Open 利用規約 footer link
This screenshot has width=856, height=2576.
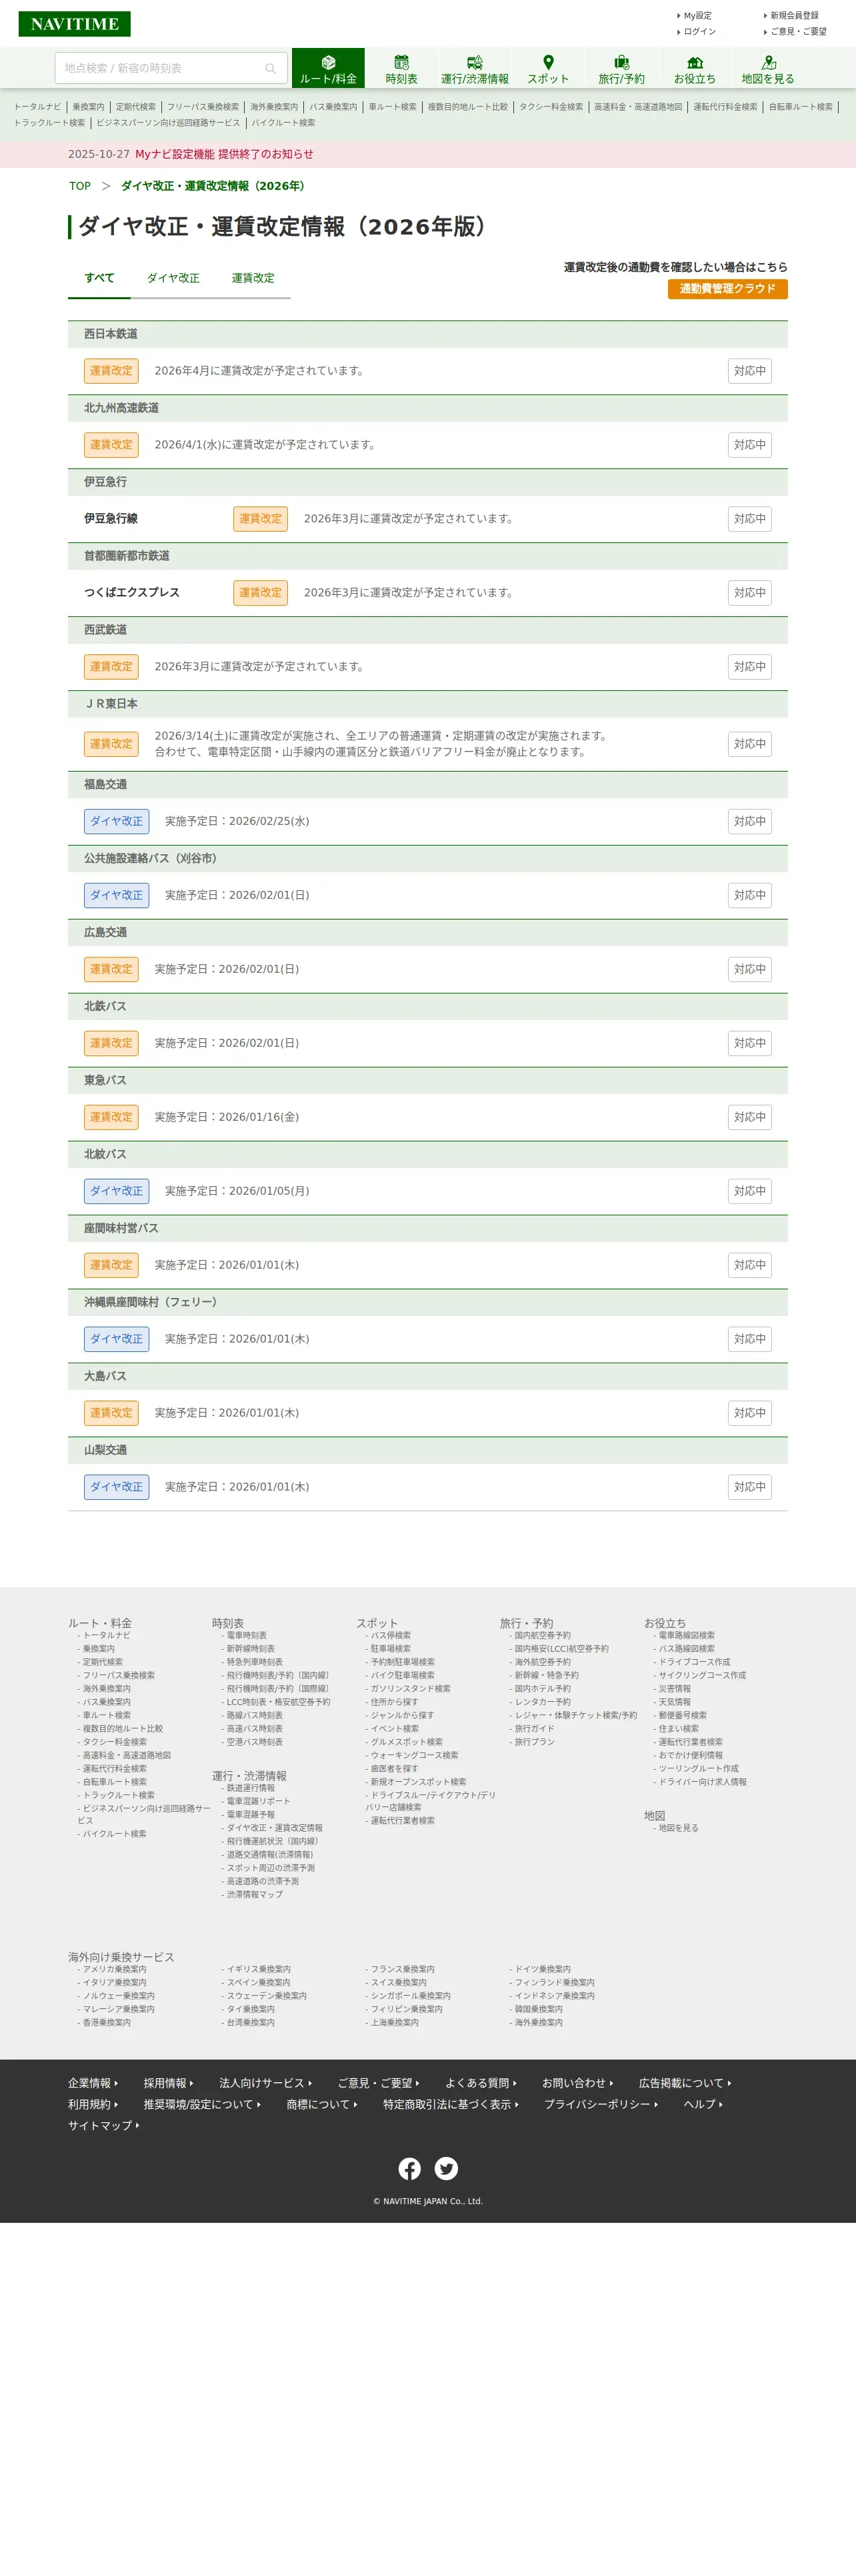click(x=93, y=2104)
